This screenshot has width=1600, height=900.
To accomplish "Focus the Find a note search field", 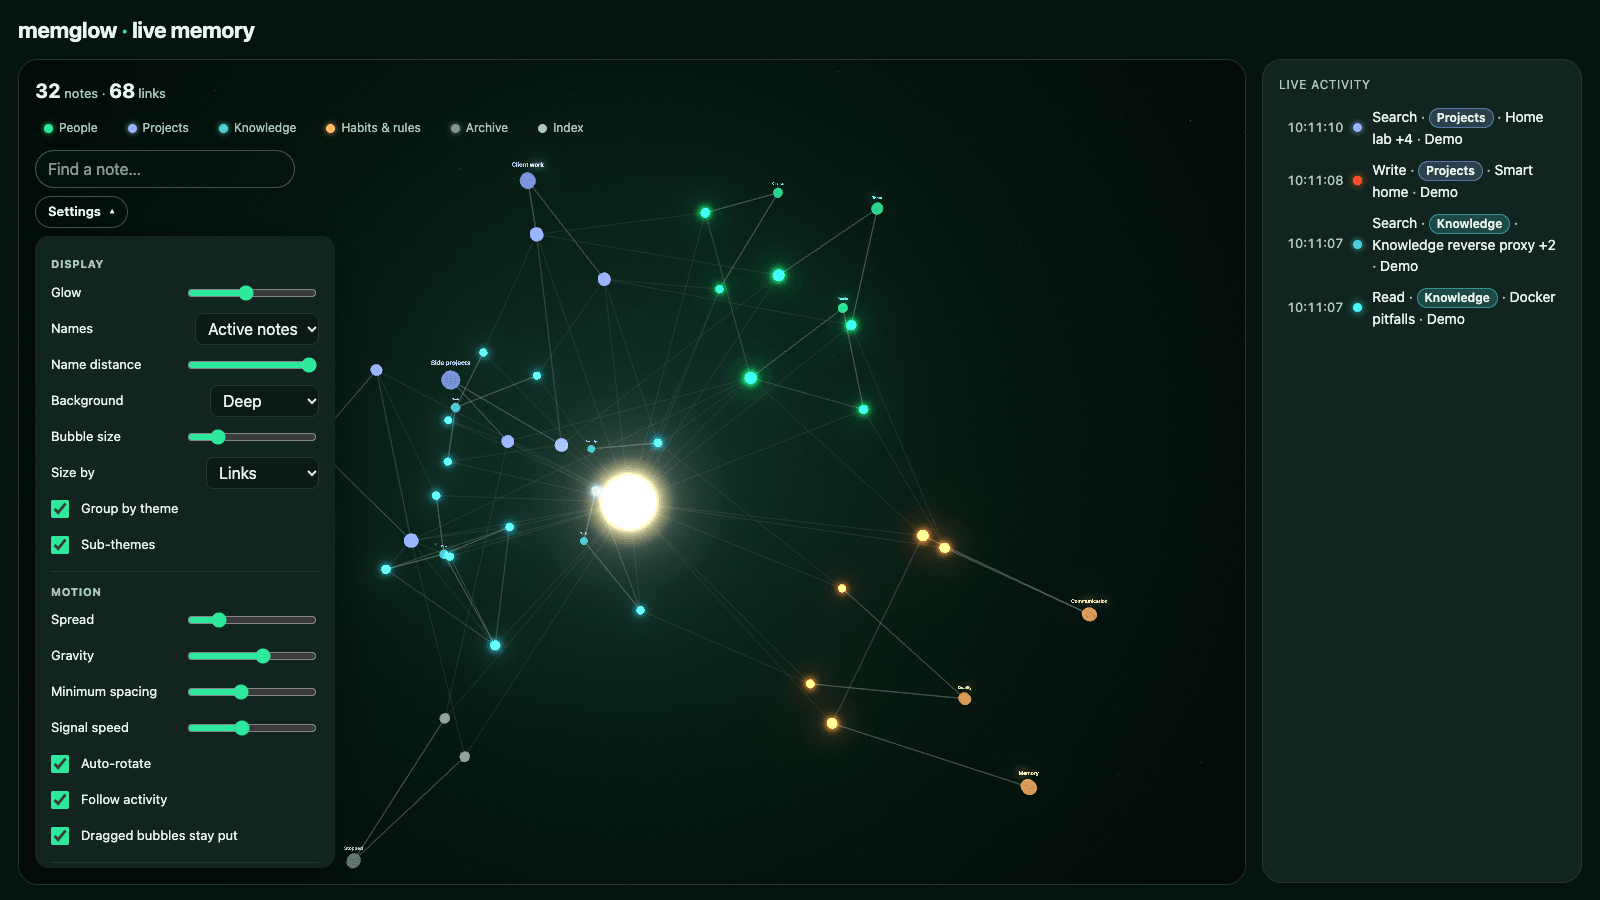I will [165, 169].
